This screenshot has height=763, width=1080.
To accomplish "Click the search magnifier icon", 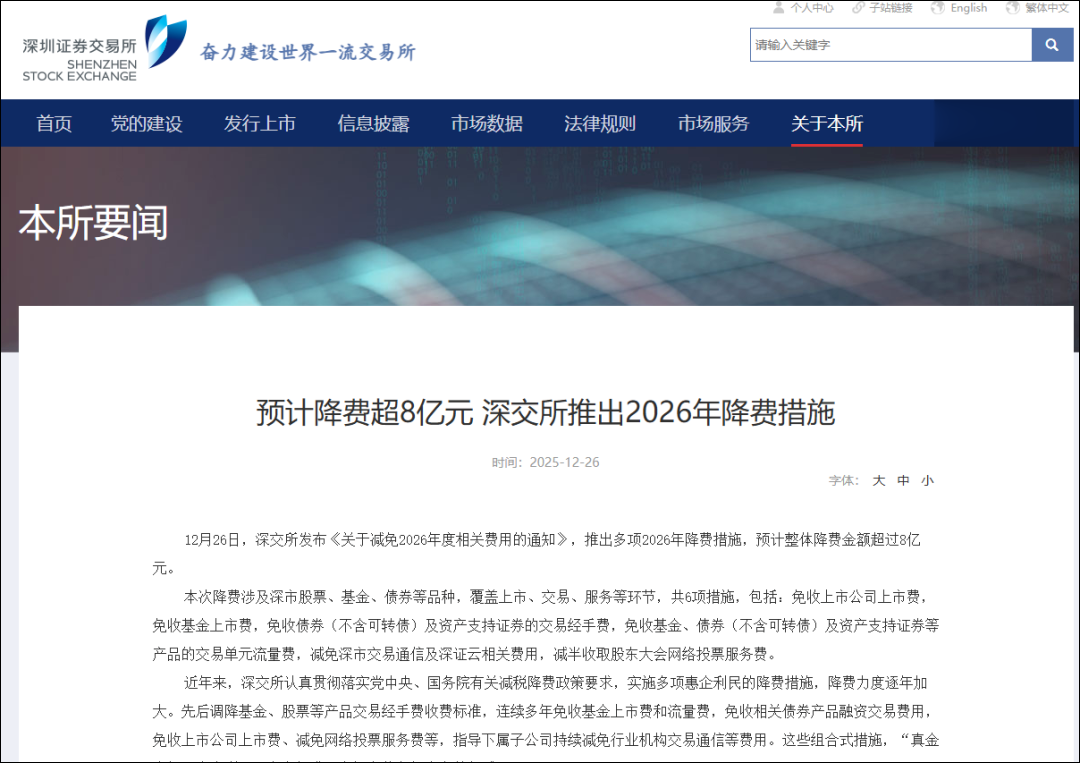I will click(x=1051, y=45).
